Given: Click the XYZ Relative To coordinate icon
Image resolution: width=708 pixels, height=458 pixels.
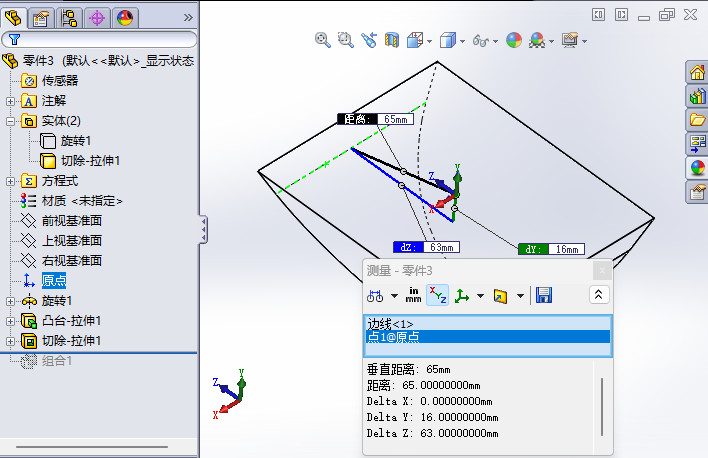Looking at the screenshot, I should [462, 296].
